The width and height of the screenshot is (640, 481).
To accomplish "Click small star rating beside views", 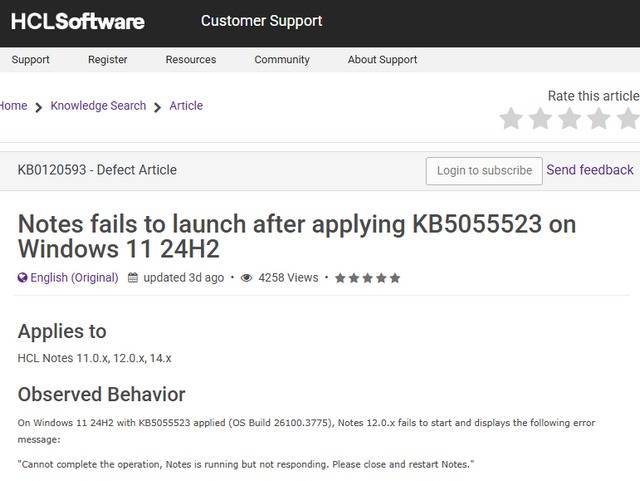I will point(367,278).
